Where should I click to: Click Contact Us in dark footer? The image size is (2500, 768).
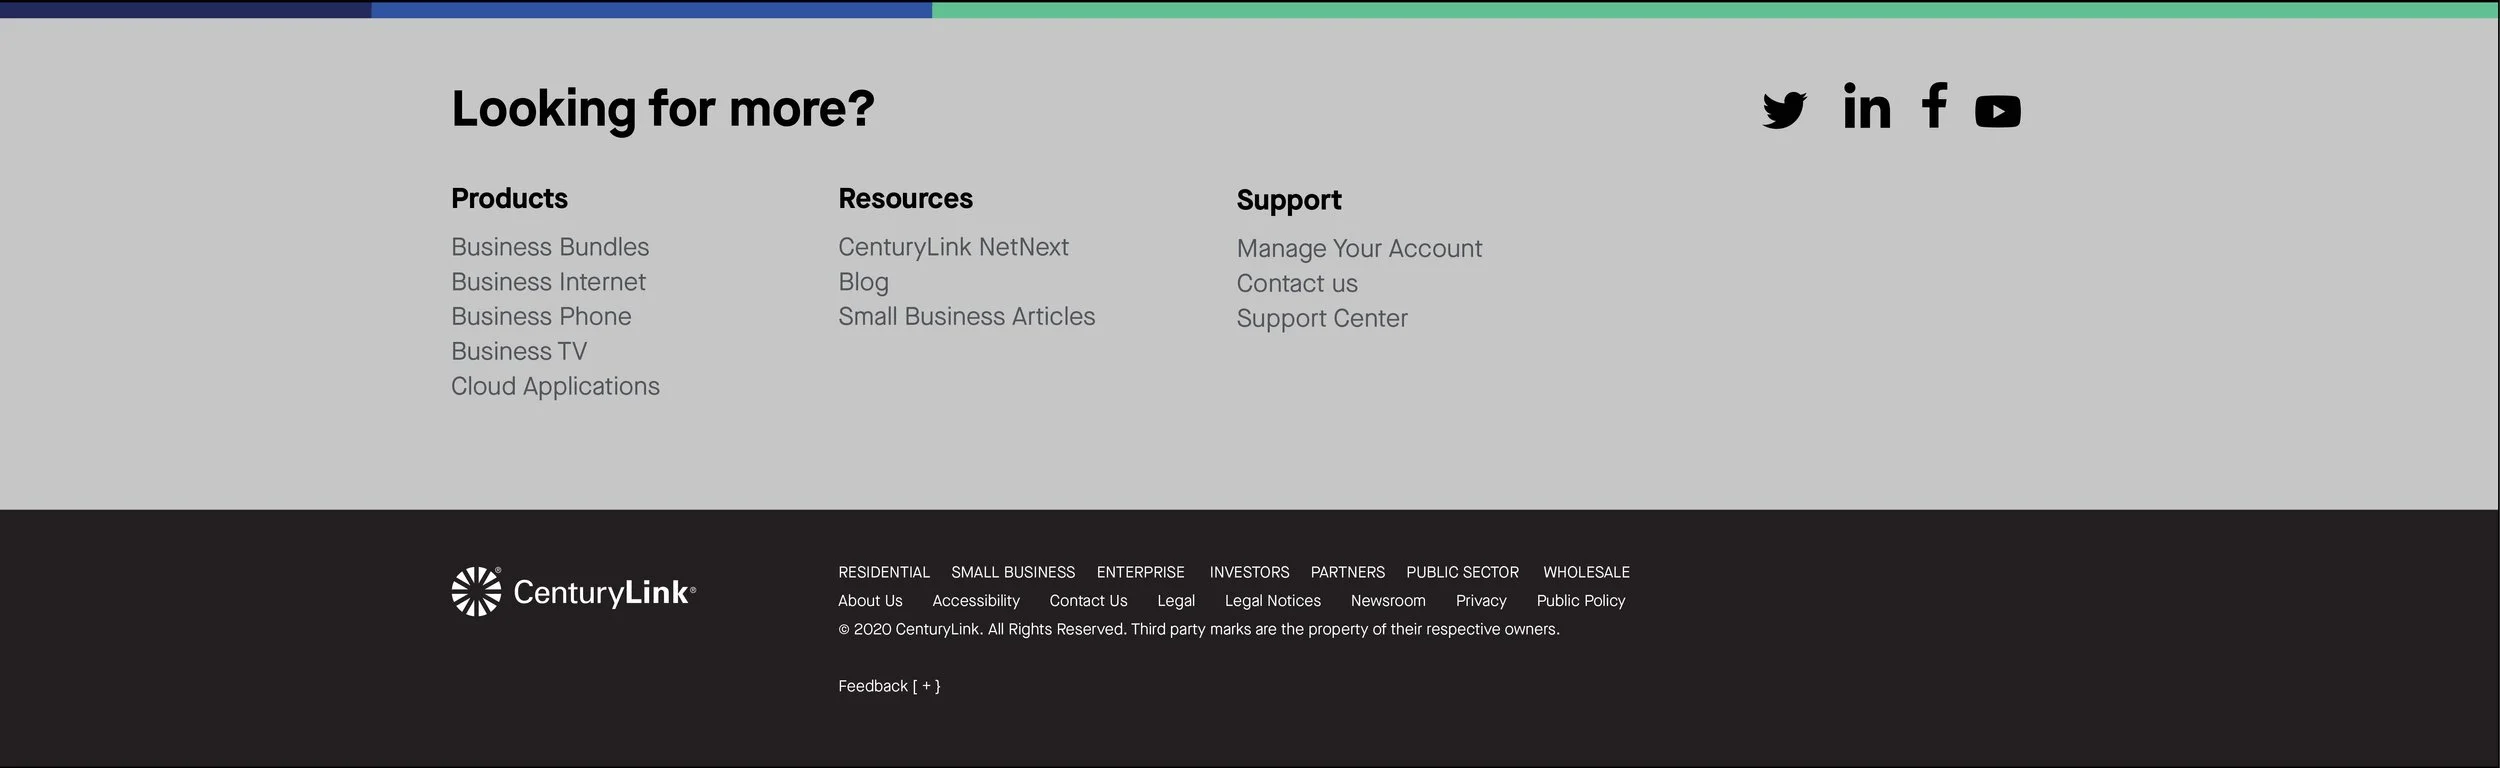pyautogui.click(x=1088, y=601)
